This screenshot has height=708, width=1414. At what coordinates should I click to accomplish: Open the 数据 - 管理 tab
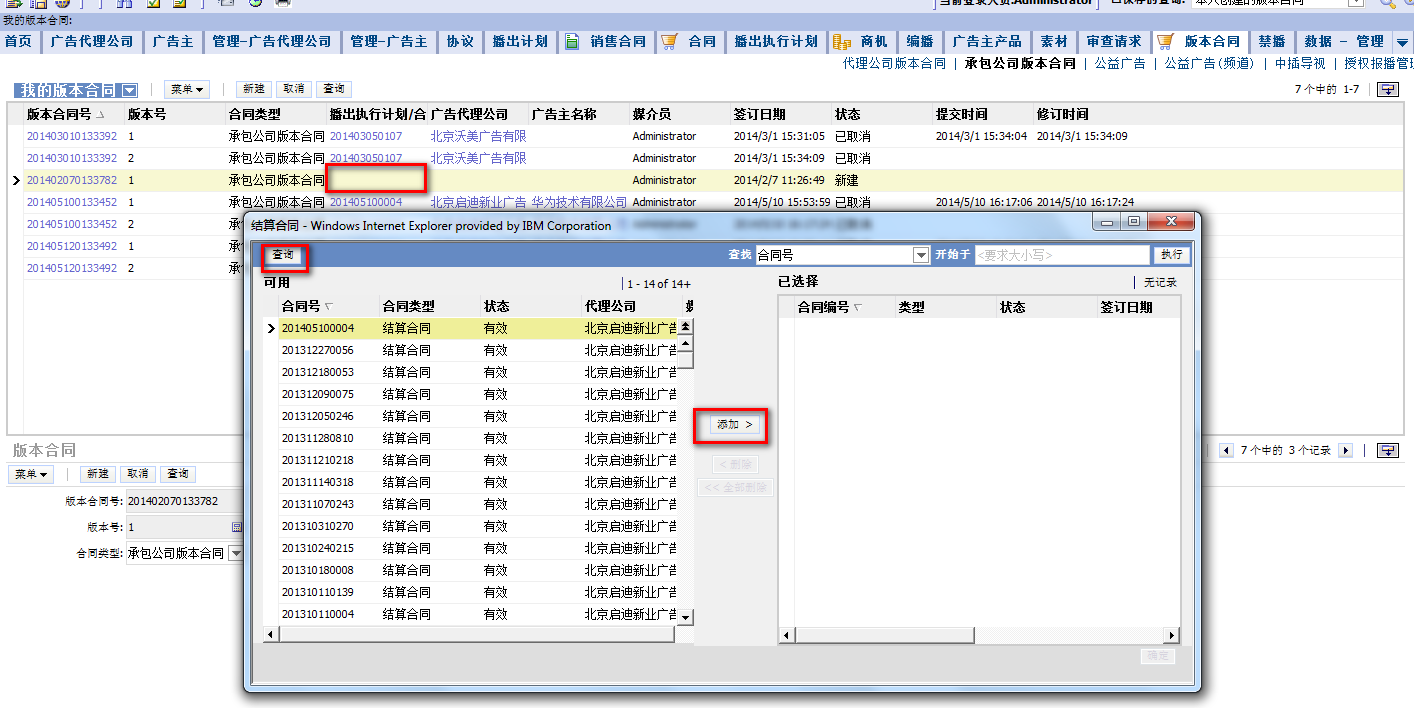click(x=1344, y=41)
